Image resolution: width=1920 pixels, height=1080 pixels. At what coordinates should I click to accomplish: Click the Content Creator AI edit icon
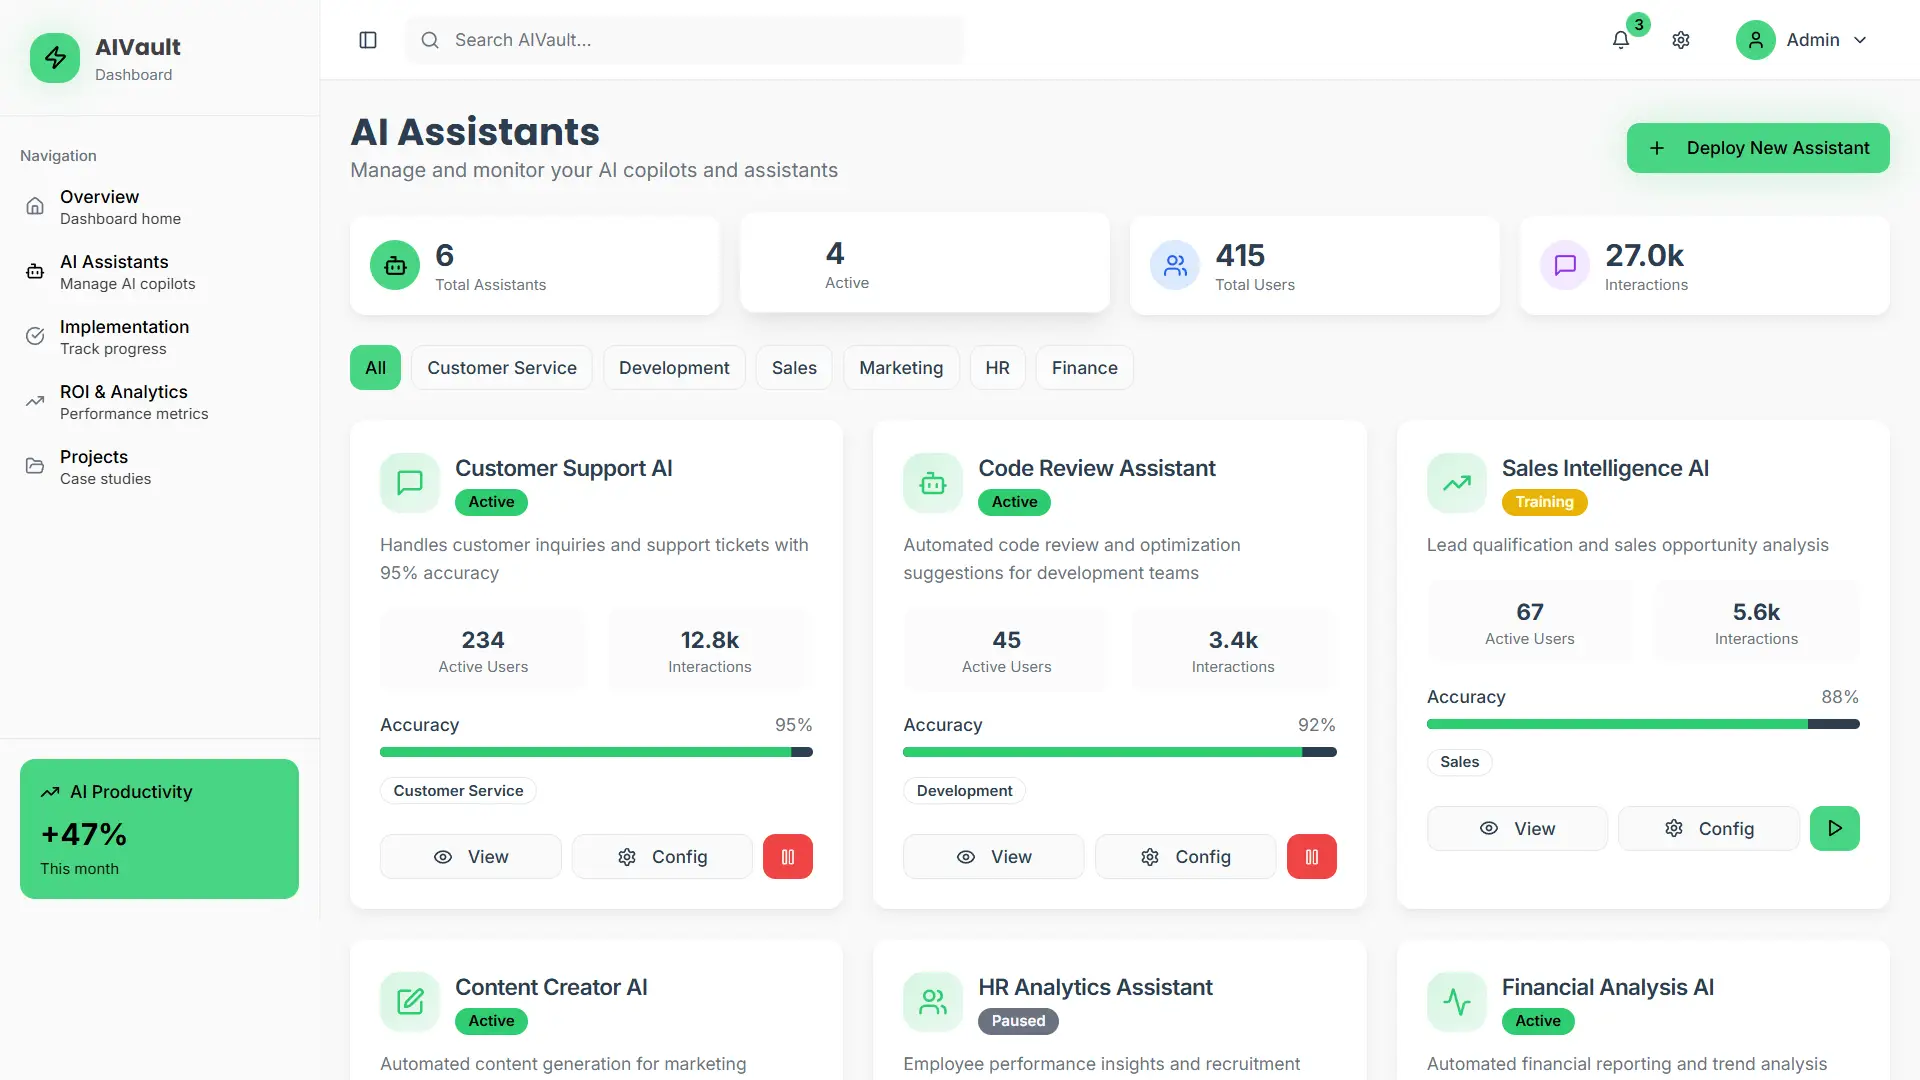point(410,1001)
